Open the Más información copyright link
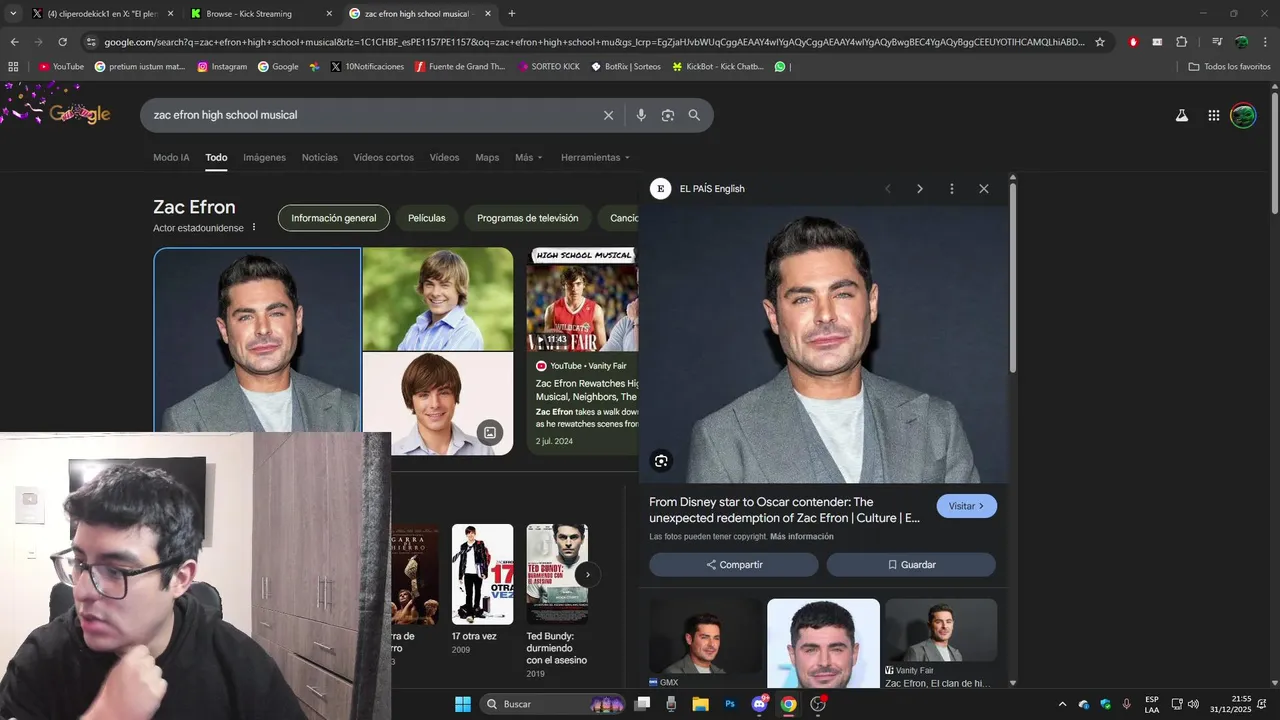Viewport: 1280px width, 720px height. tap(802, 537)
